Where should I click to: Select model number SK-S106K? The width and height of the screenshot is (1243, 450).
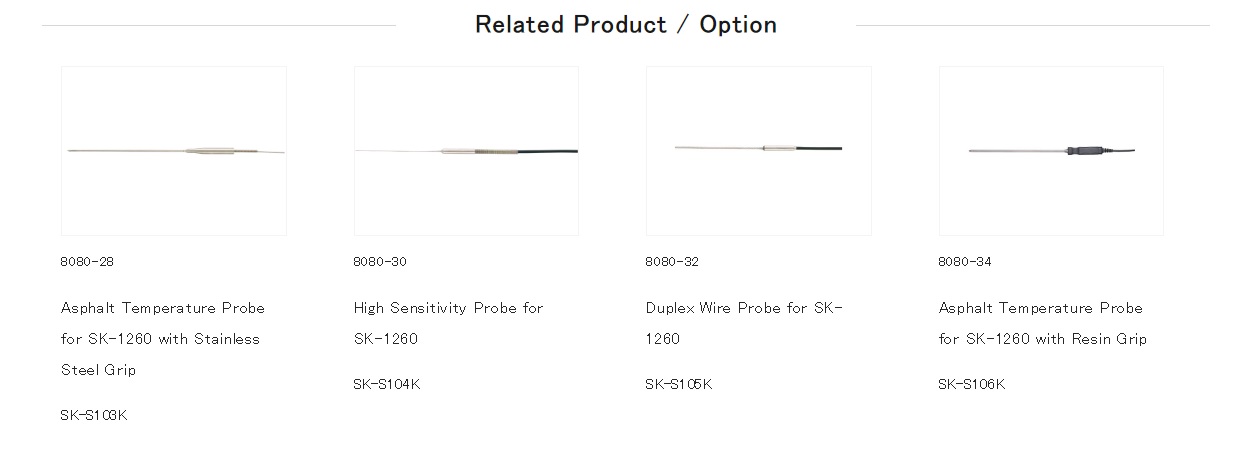click(x=972, y=384)
